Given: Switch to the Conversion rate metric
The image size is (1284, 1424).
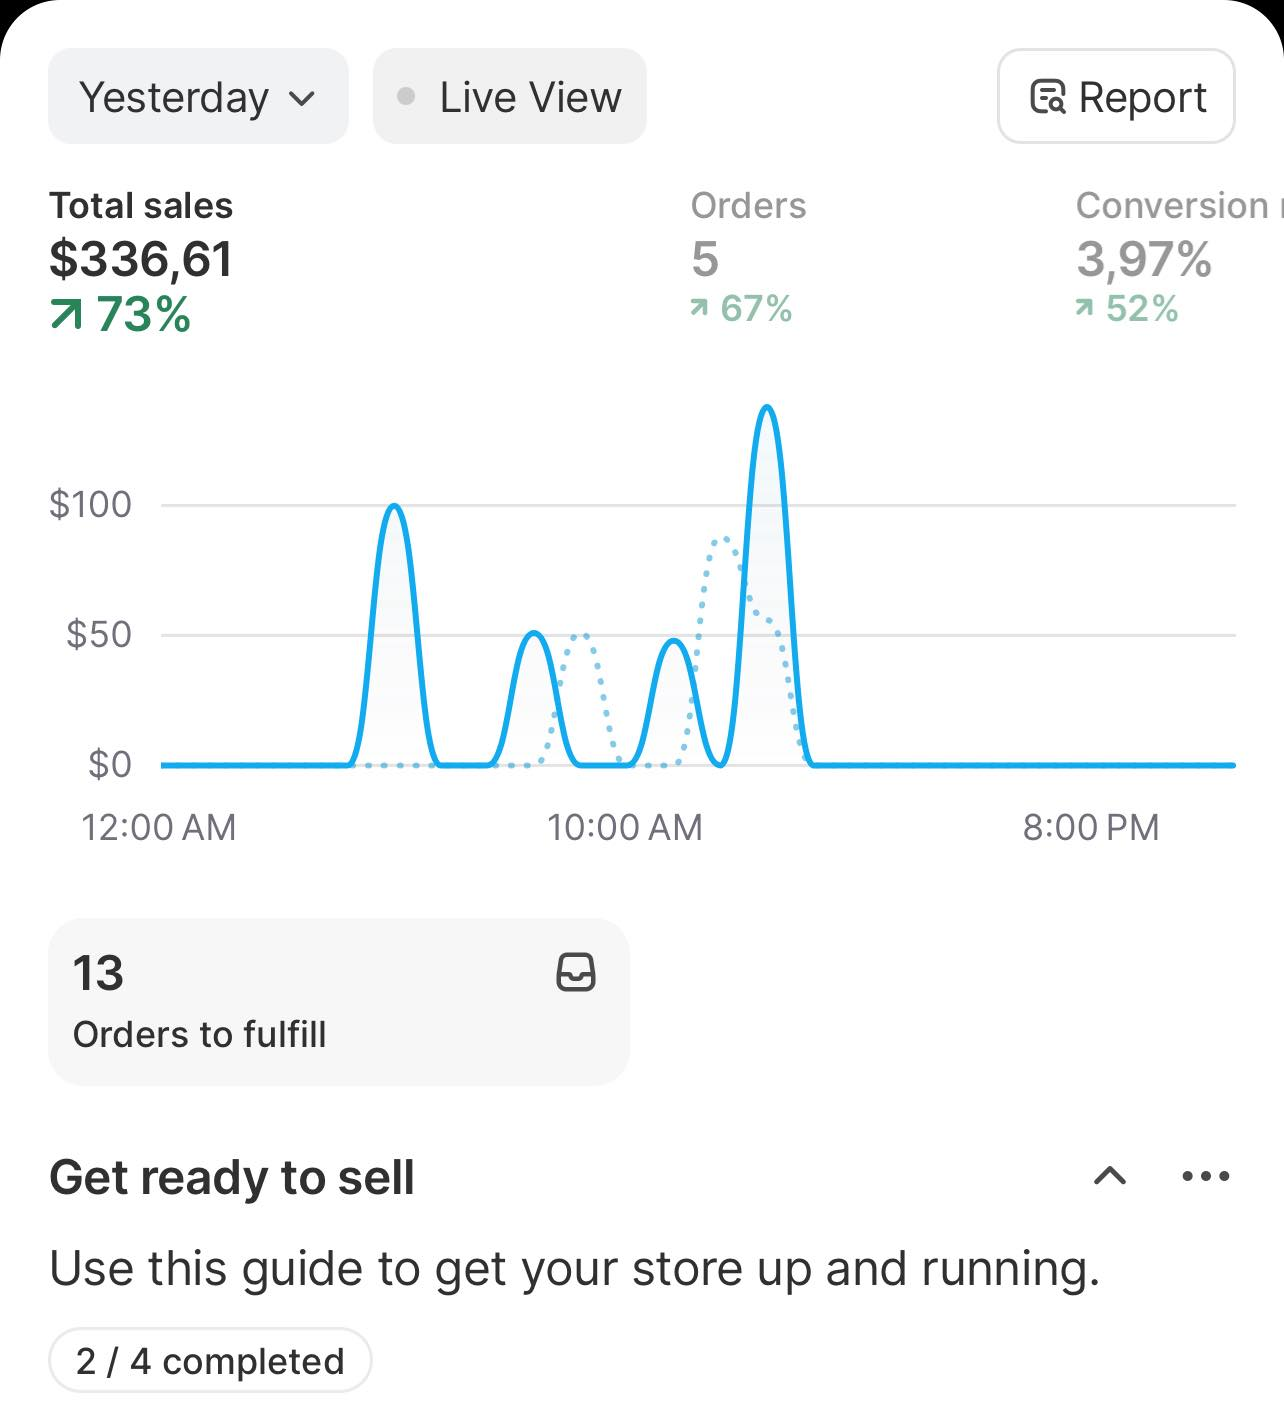Looking at the screenshot, I should 1172,257.
